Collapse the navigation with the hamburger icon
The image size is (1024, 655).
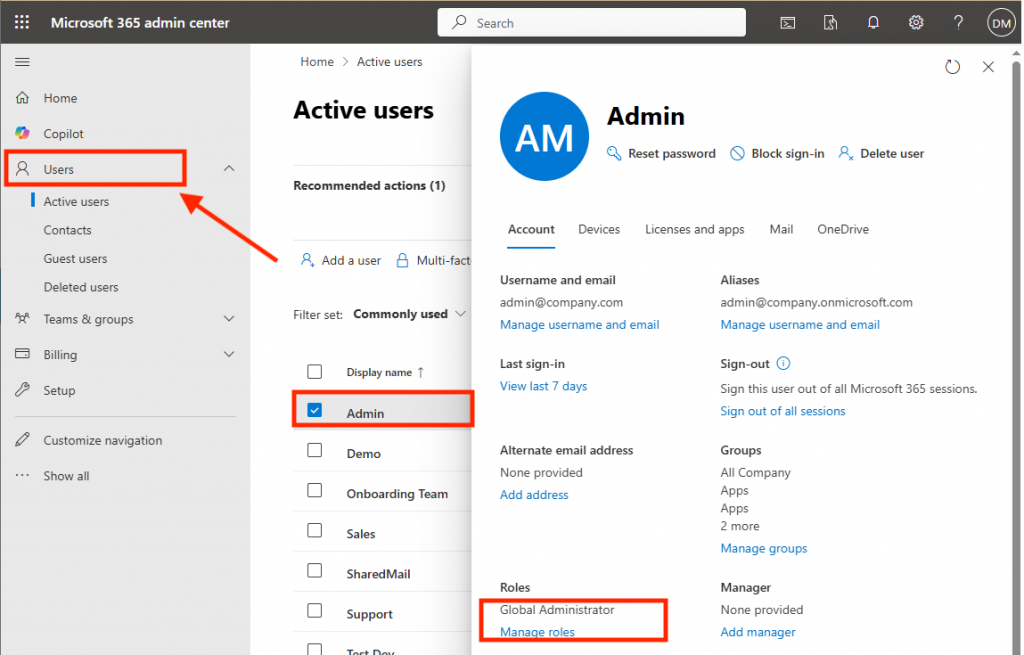pos(22,61)
